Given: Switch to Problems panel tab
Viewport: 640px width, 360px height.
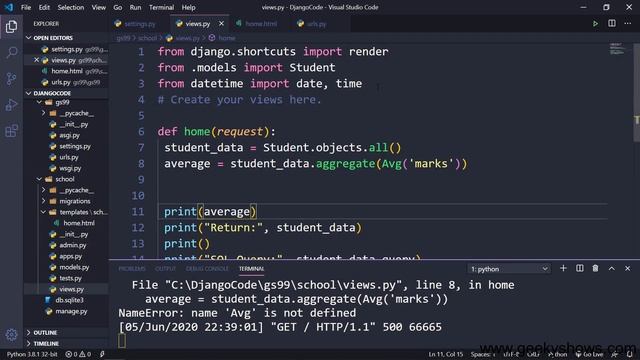Looking at the screenshot, I should pos(132,269).
